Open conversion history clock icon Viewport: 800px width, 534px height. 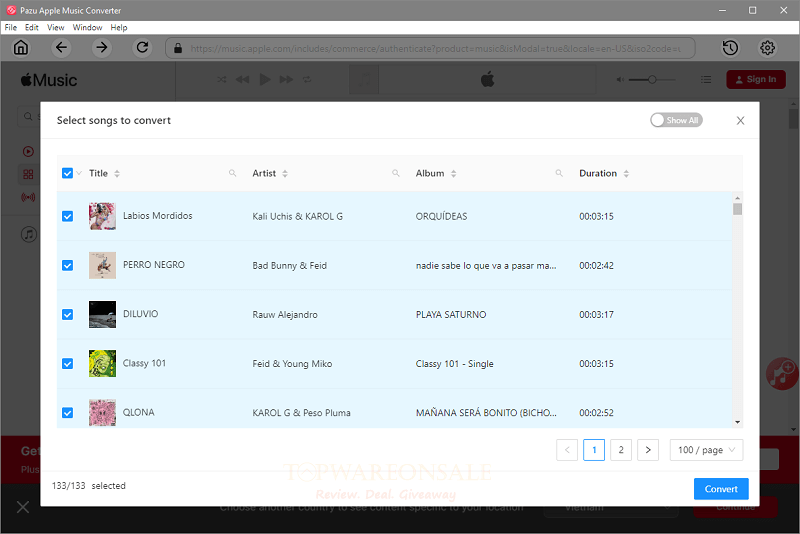(x=730, y=48)
